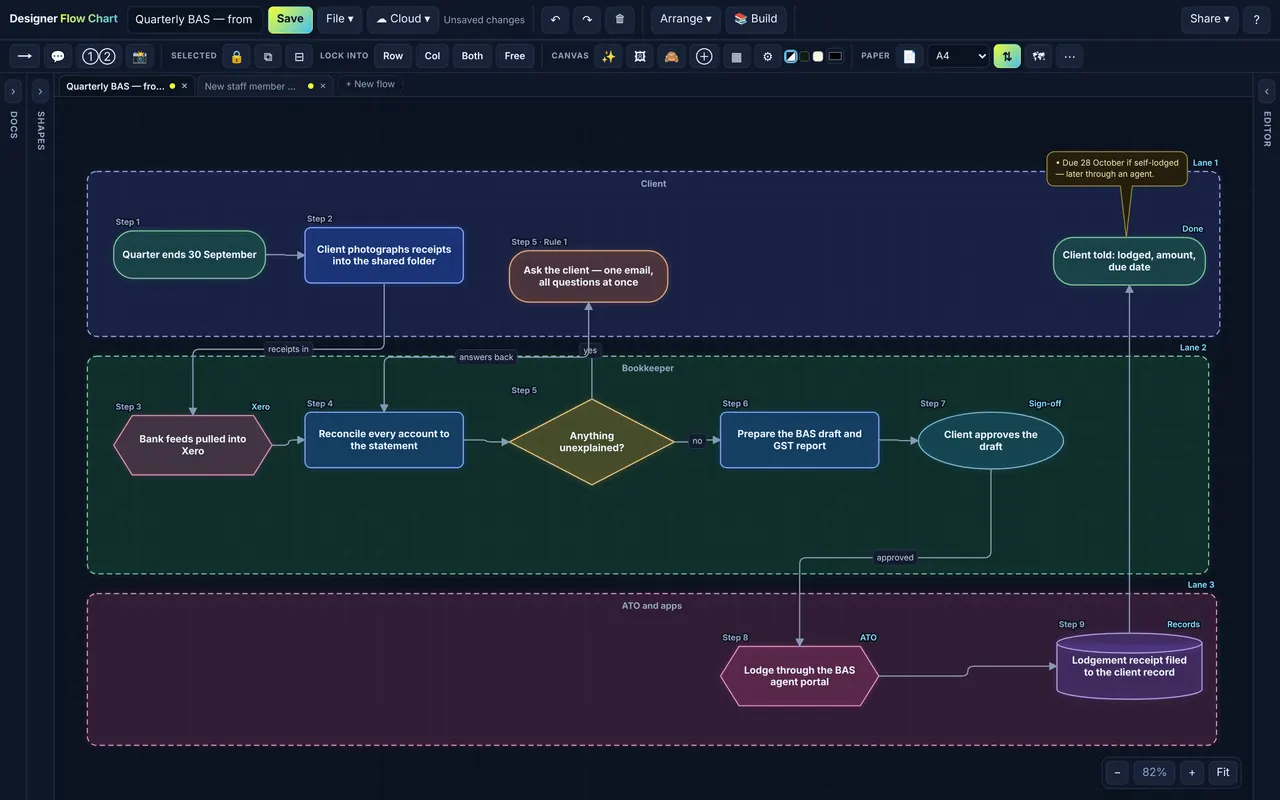Create a tab with + New flow

tap(370, 84)
